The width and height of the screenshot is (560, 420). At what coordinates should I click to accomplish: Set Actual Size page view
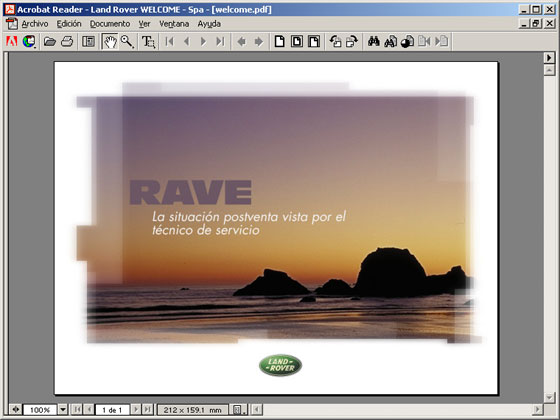(x=280, y=41)
